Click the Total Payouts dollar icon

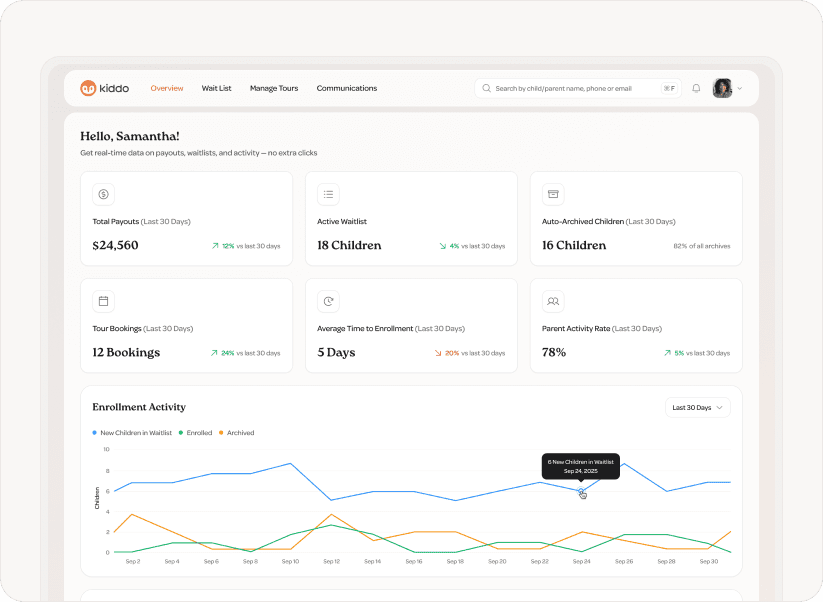103,194
